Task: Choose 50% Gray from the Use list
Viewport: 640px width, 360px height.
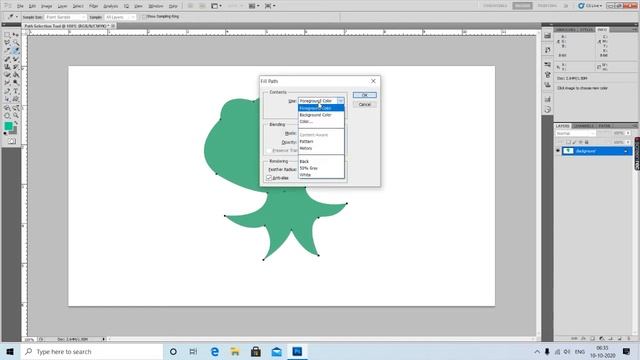Action: click(321, 168)
